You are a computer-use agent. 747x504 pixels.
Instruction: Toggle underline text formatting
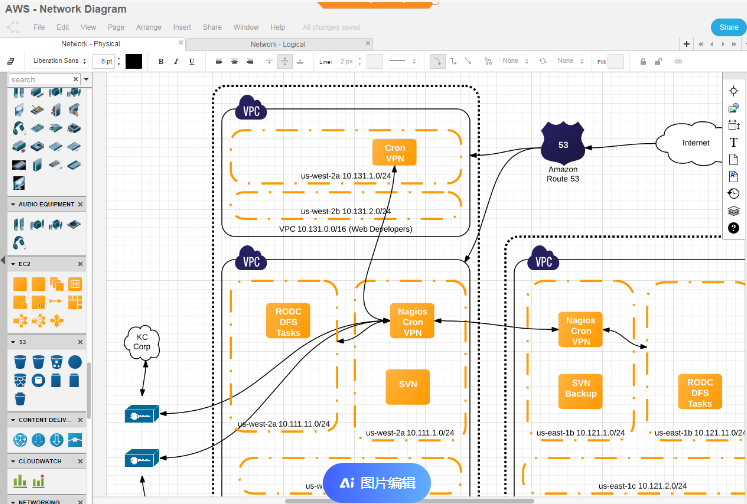[192, 61]
